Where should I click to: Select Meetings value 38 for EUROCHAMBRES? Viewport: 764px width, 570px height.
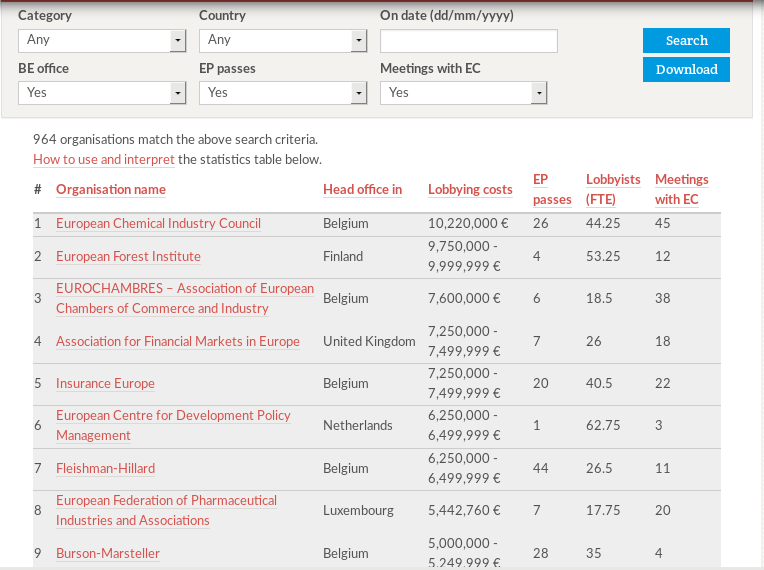tap(663, 298)
